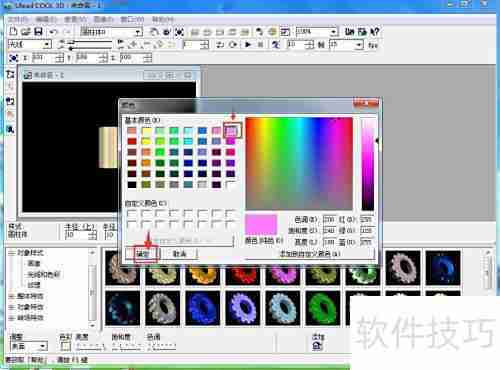Click the Open file icon in toolbar

pos(26,32)
